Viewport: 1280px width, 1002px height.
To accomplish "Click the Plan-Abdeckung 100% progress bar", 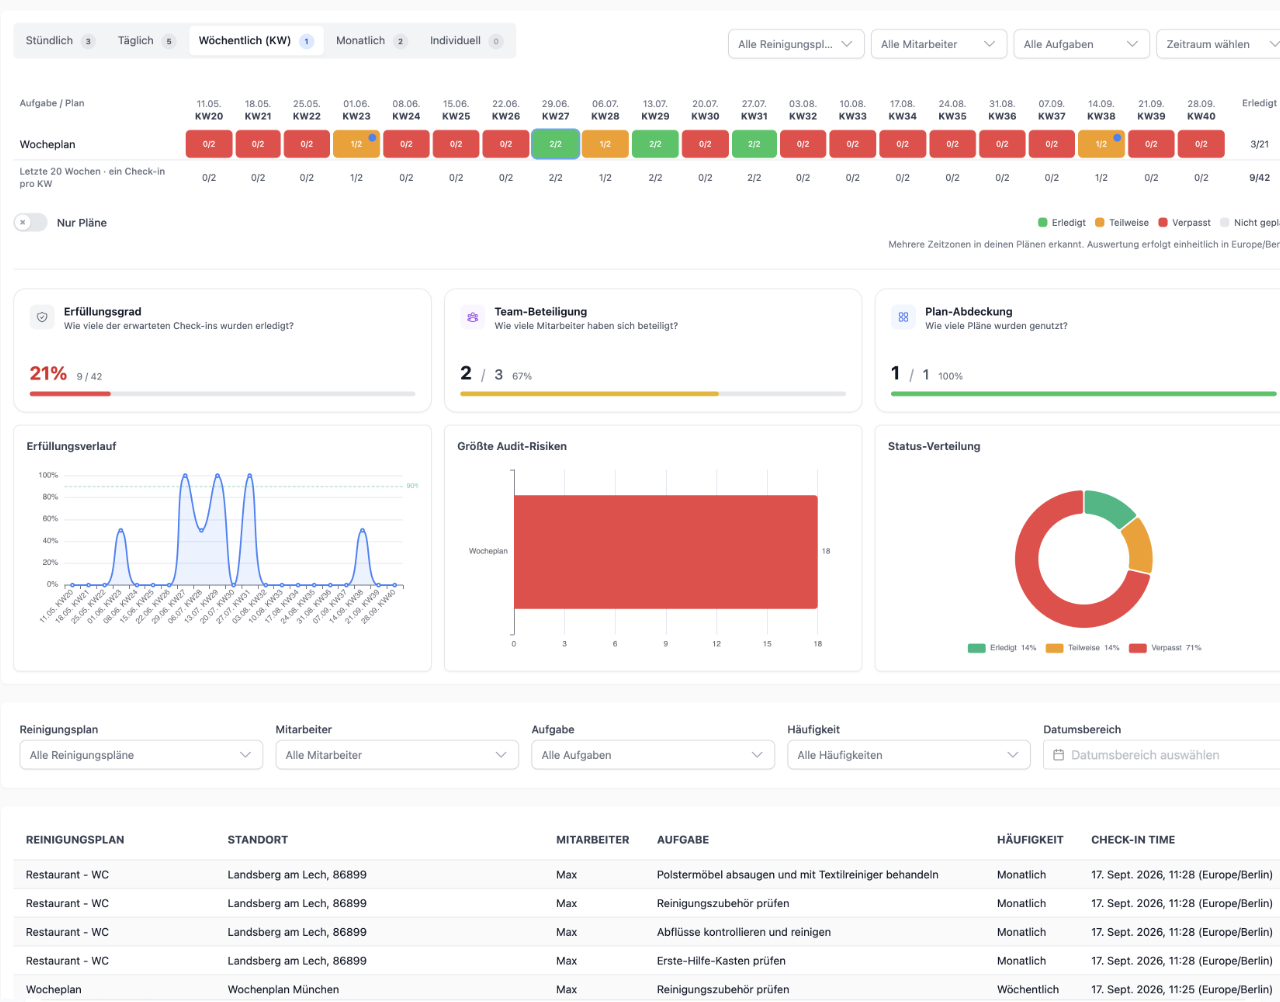I will click(x=1084, y=394).
